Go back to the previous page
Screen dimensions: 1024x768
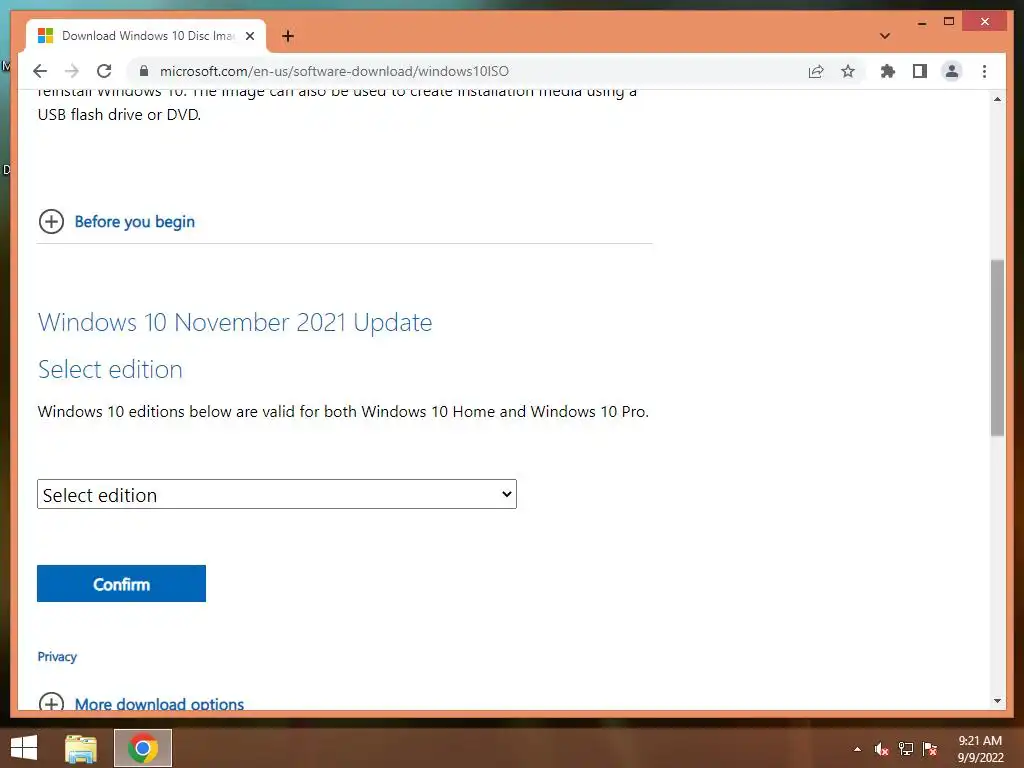[40, 71]
